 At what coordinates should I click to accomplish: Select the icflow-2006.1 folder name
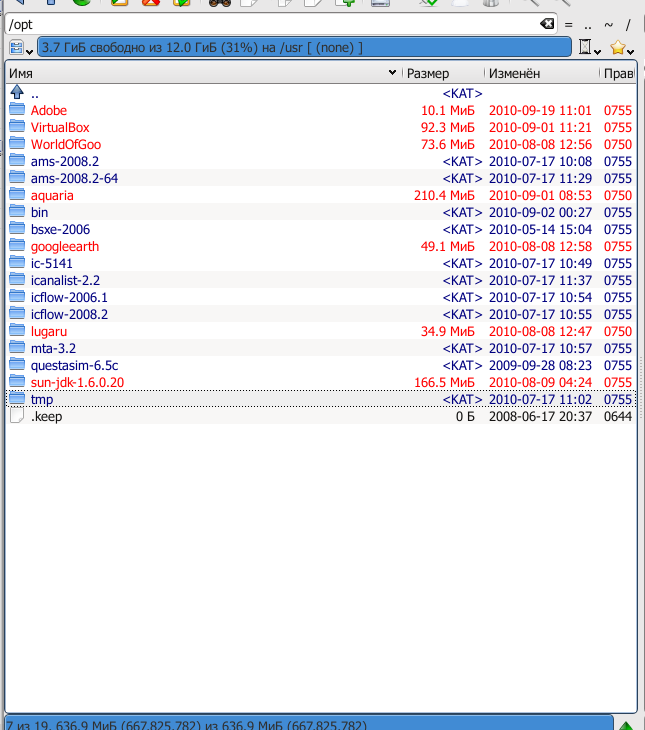(x=69, y=297)
